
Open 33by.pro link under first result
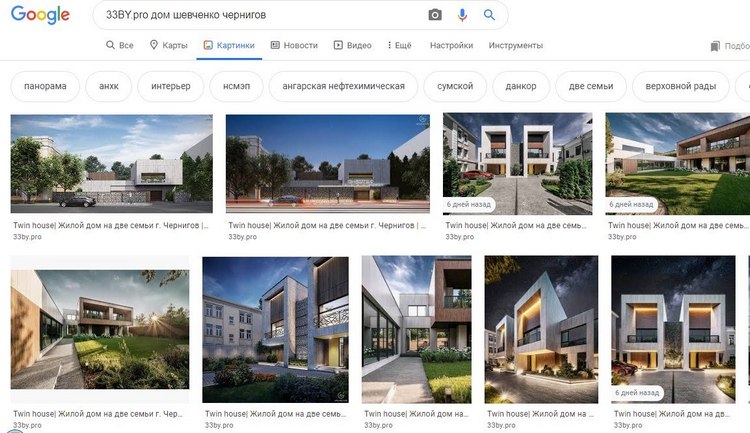[x=27, y=237]
